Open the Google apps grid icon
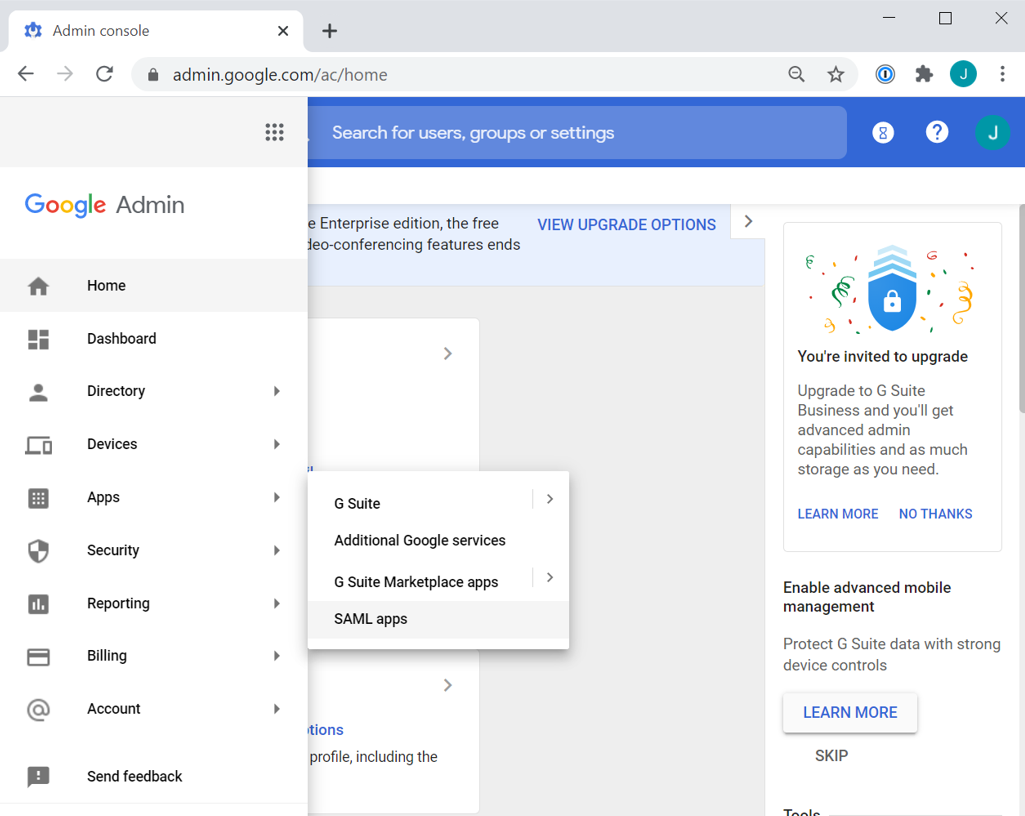Image resolution: width=1025 pixels, height=816 pixels. click(x=274, y=132)
